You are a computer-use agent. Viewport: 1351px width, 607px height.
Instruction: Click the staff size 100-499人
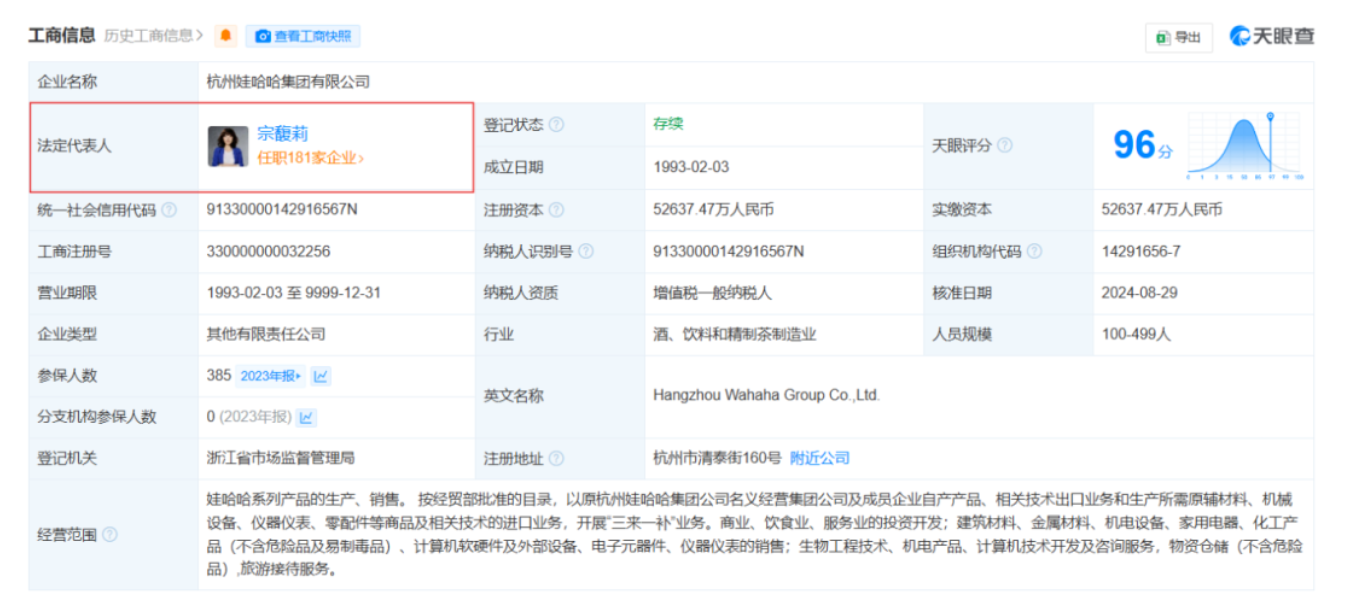pyautogui.click(x=1136, y=334)
